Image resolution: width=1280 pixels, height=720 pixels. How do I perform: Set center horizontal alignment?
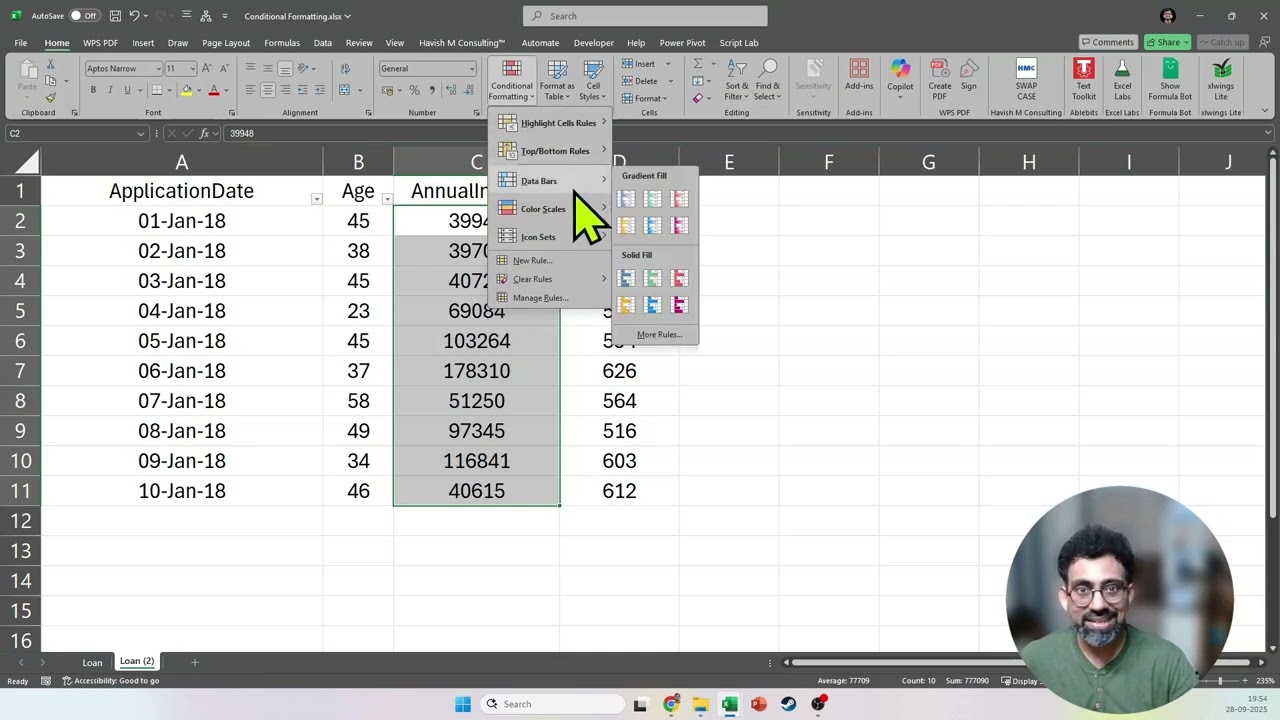point(268,90)
